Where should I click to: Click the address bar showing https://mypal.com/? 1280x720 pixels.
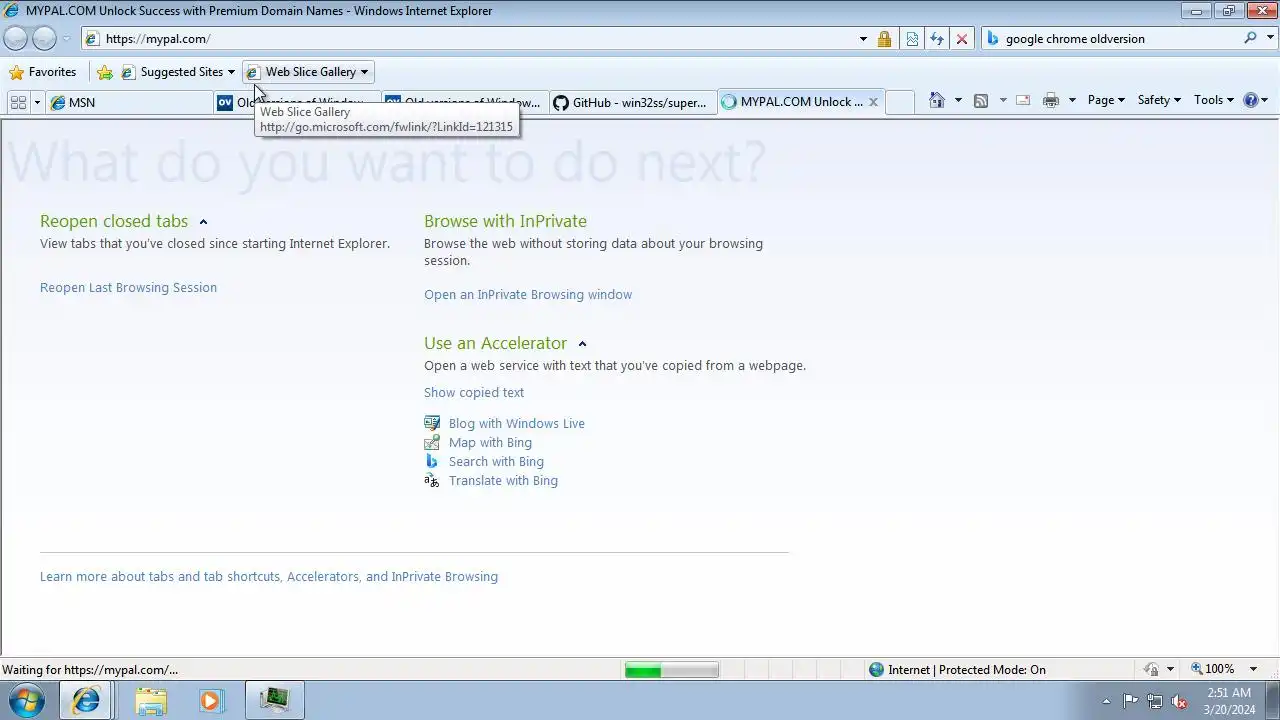pyautogui.click(x=470, y=39)
